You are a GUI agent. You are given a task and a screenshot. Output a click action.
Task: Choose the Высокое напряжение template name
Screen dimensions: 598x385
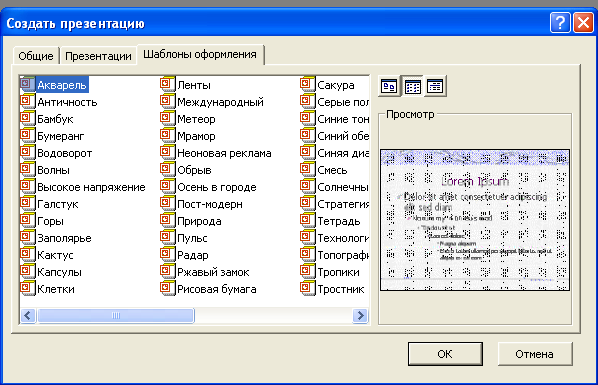coord(91,187)
